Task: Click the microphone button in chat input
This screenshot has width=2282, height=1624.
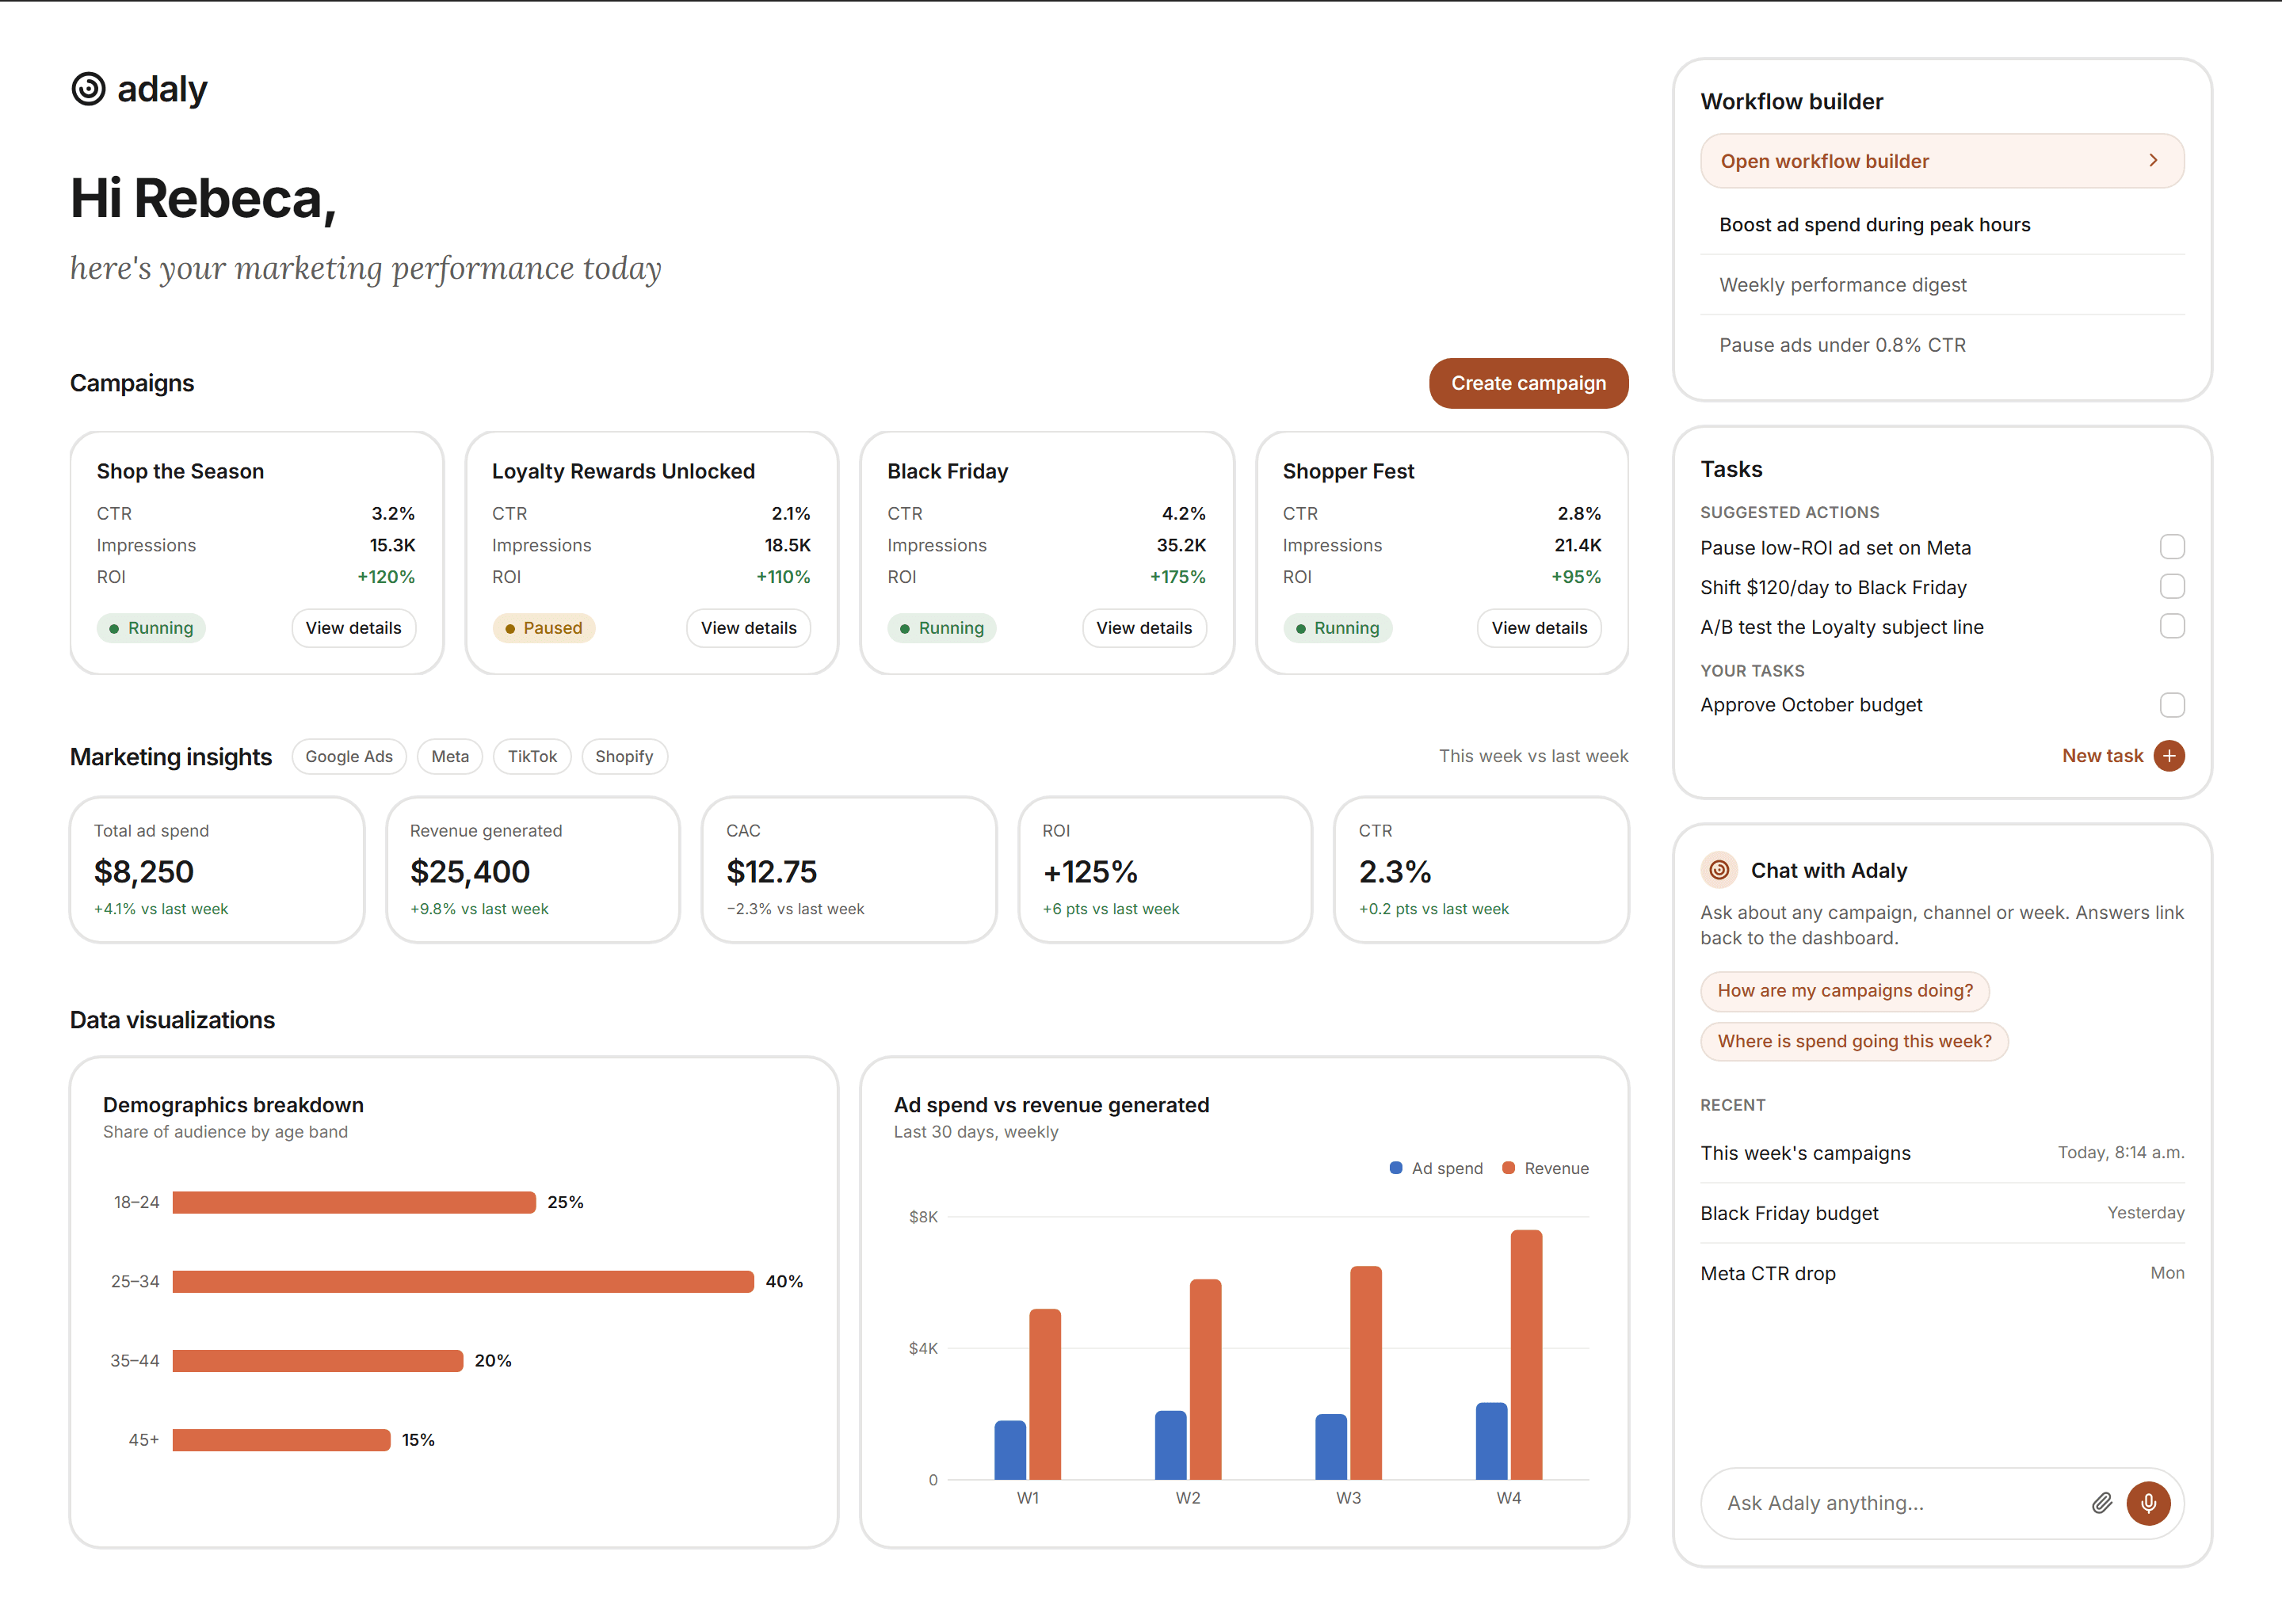Action: (x=2147, y=1502)
